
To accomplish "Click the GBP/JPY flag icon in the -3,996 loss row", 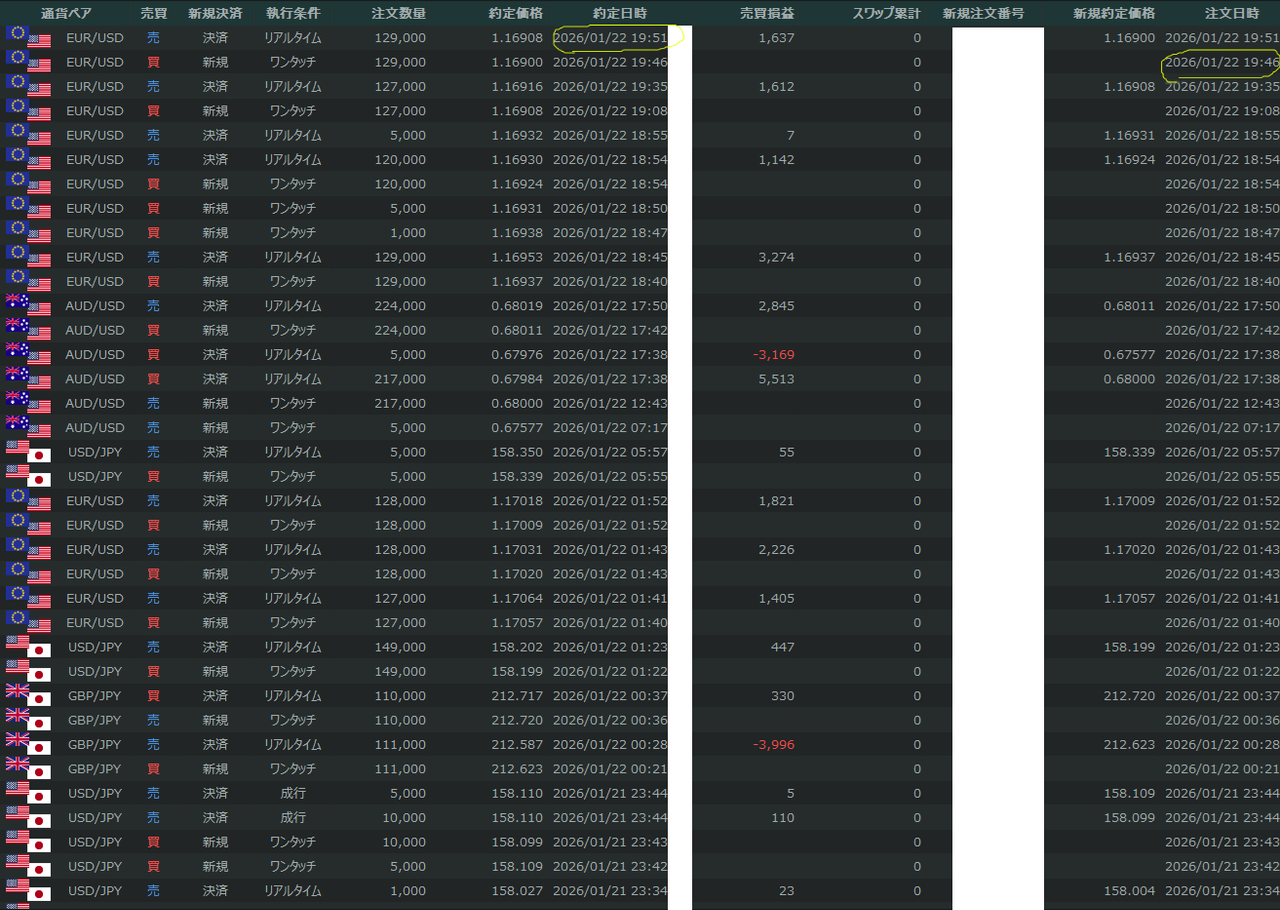I will (x=28, y=744).
